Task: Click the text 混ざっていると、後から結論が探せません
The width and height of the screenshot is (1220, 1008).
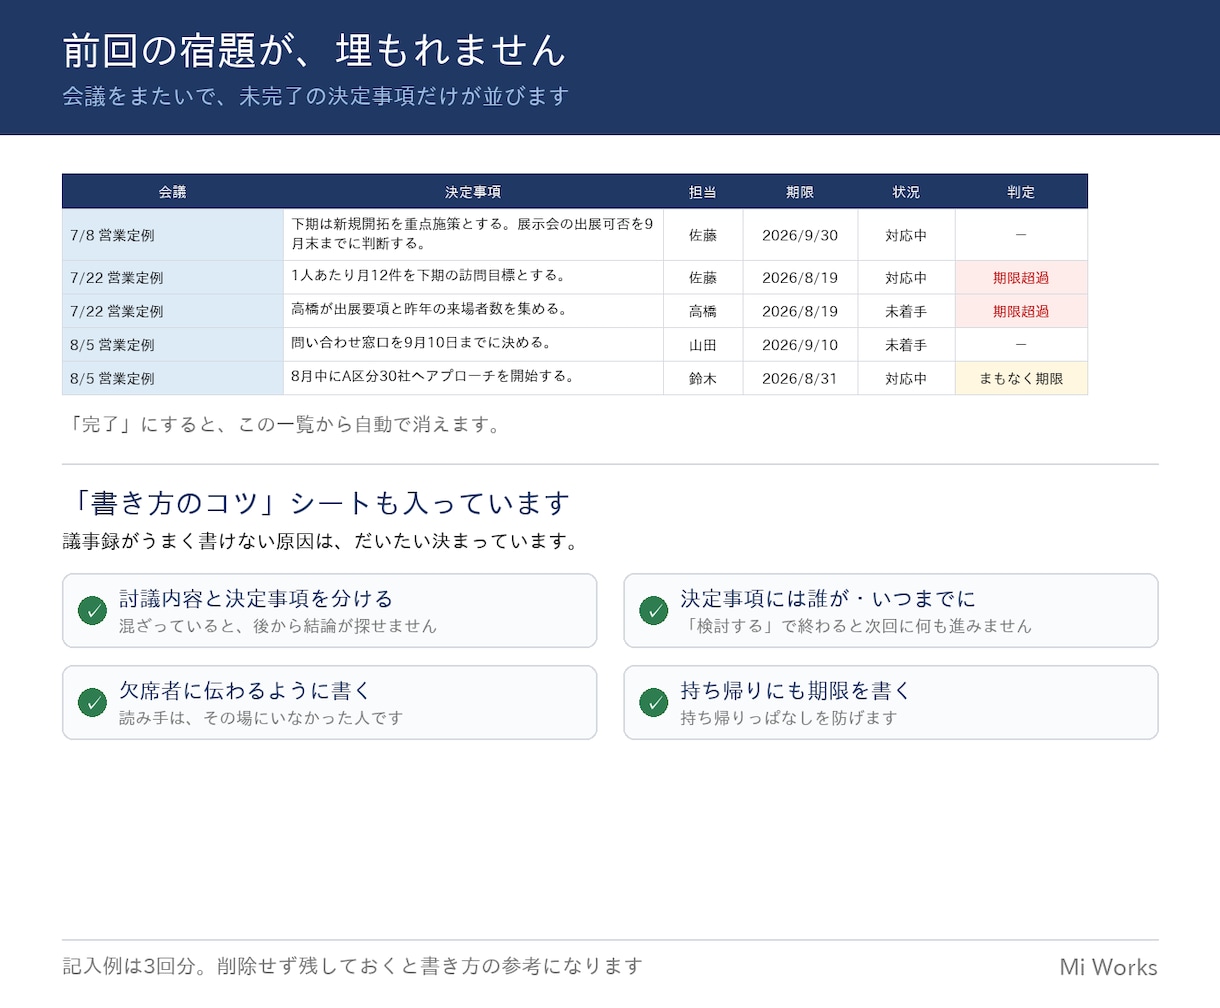Action: pos(278,626)
